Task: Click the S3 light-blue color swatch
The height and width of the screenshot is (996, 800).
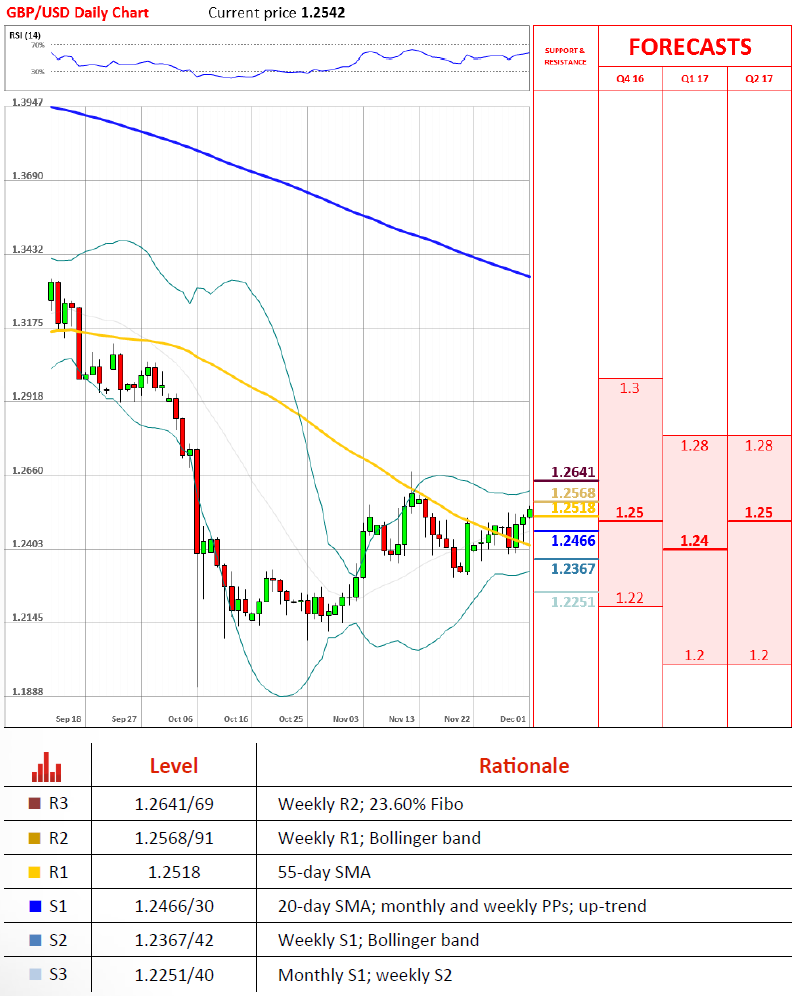Action: click(35, 974)
